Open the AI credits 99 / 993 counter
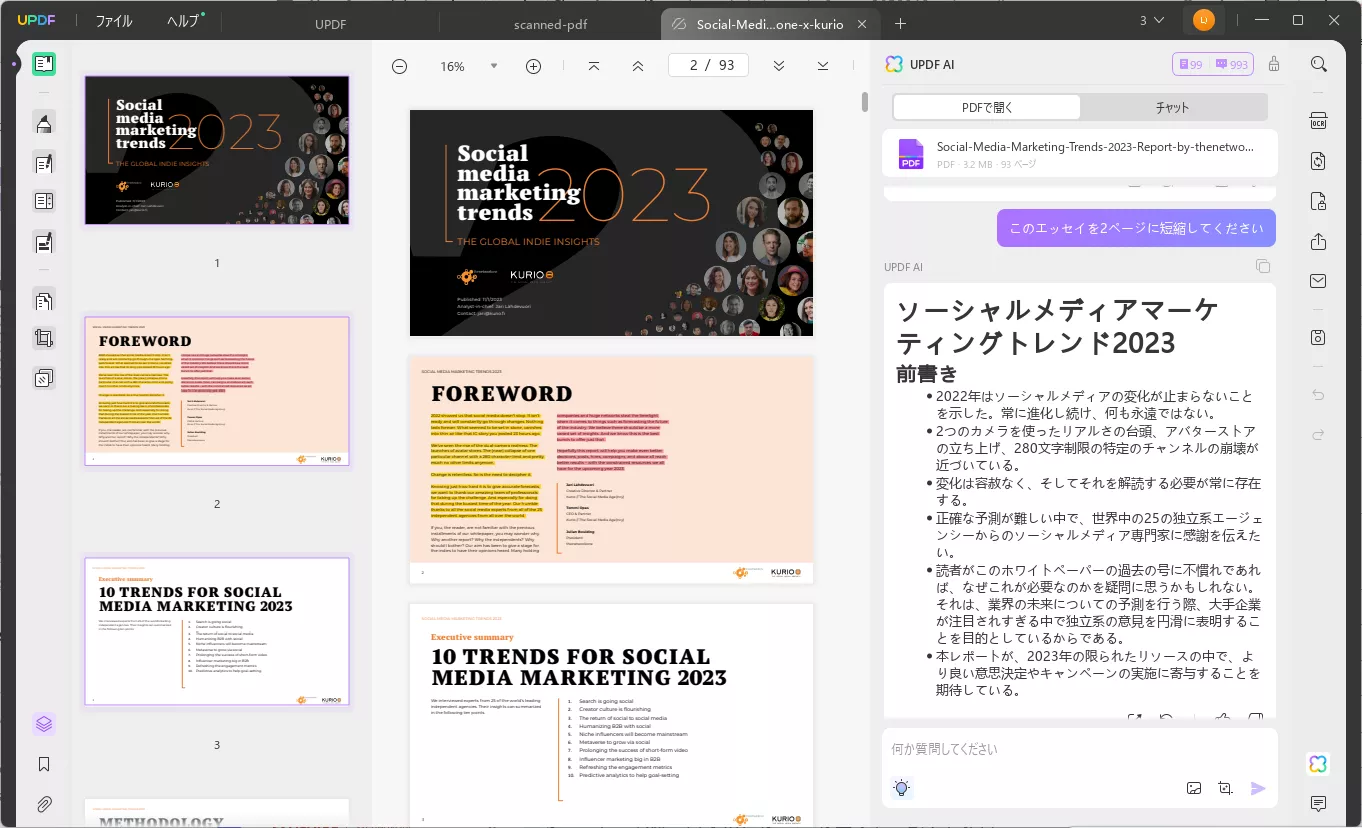The height and width of the screenshot is (828, 1362). [x=1213, y=64]
